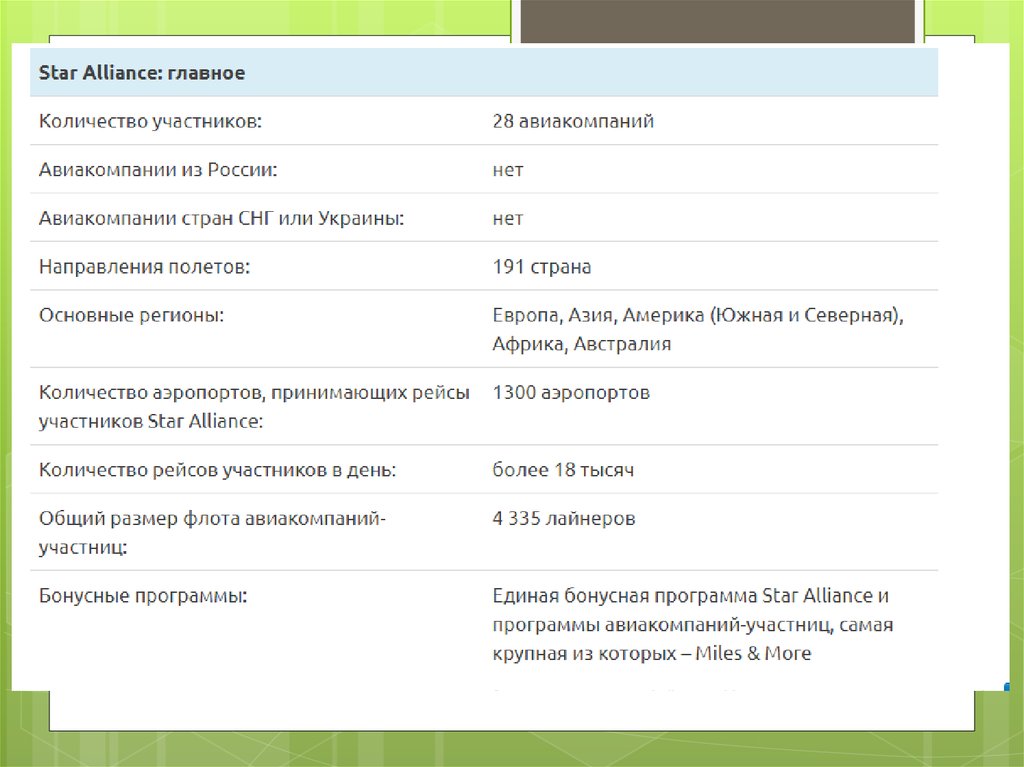Viewport: 1024px width, 767px height.
Task: Click 'нет' in the Russian airlines row
Action: pos(508,170)
